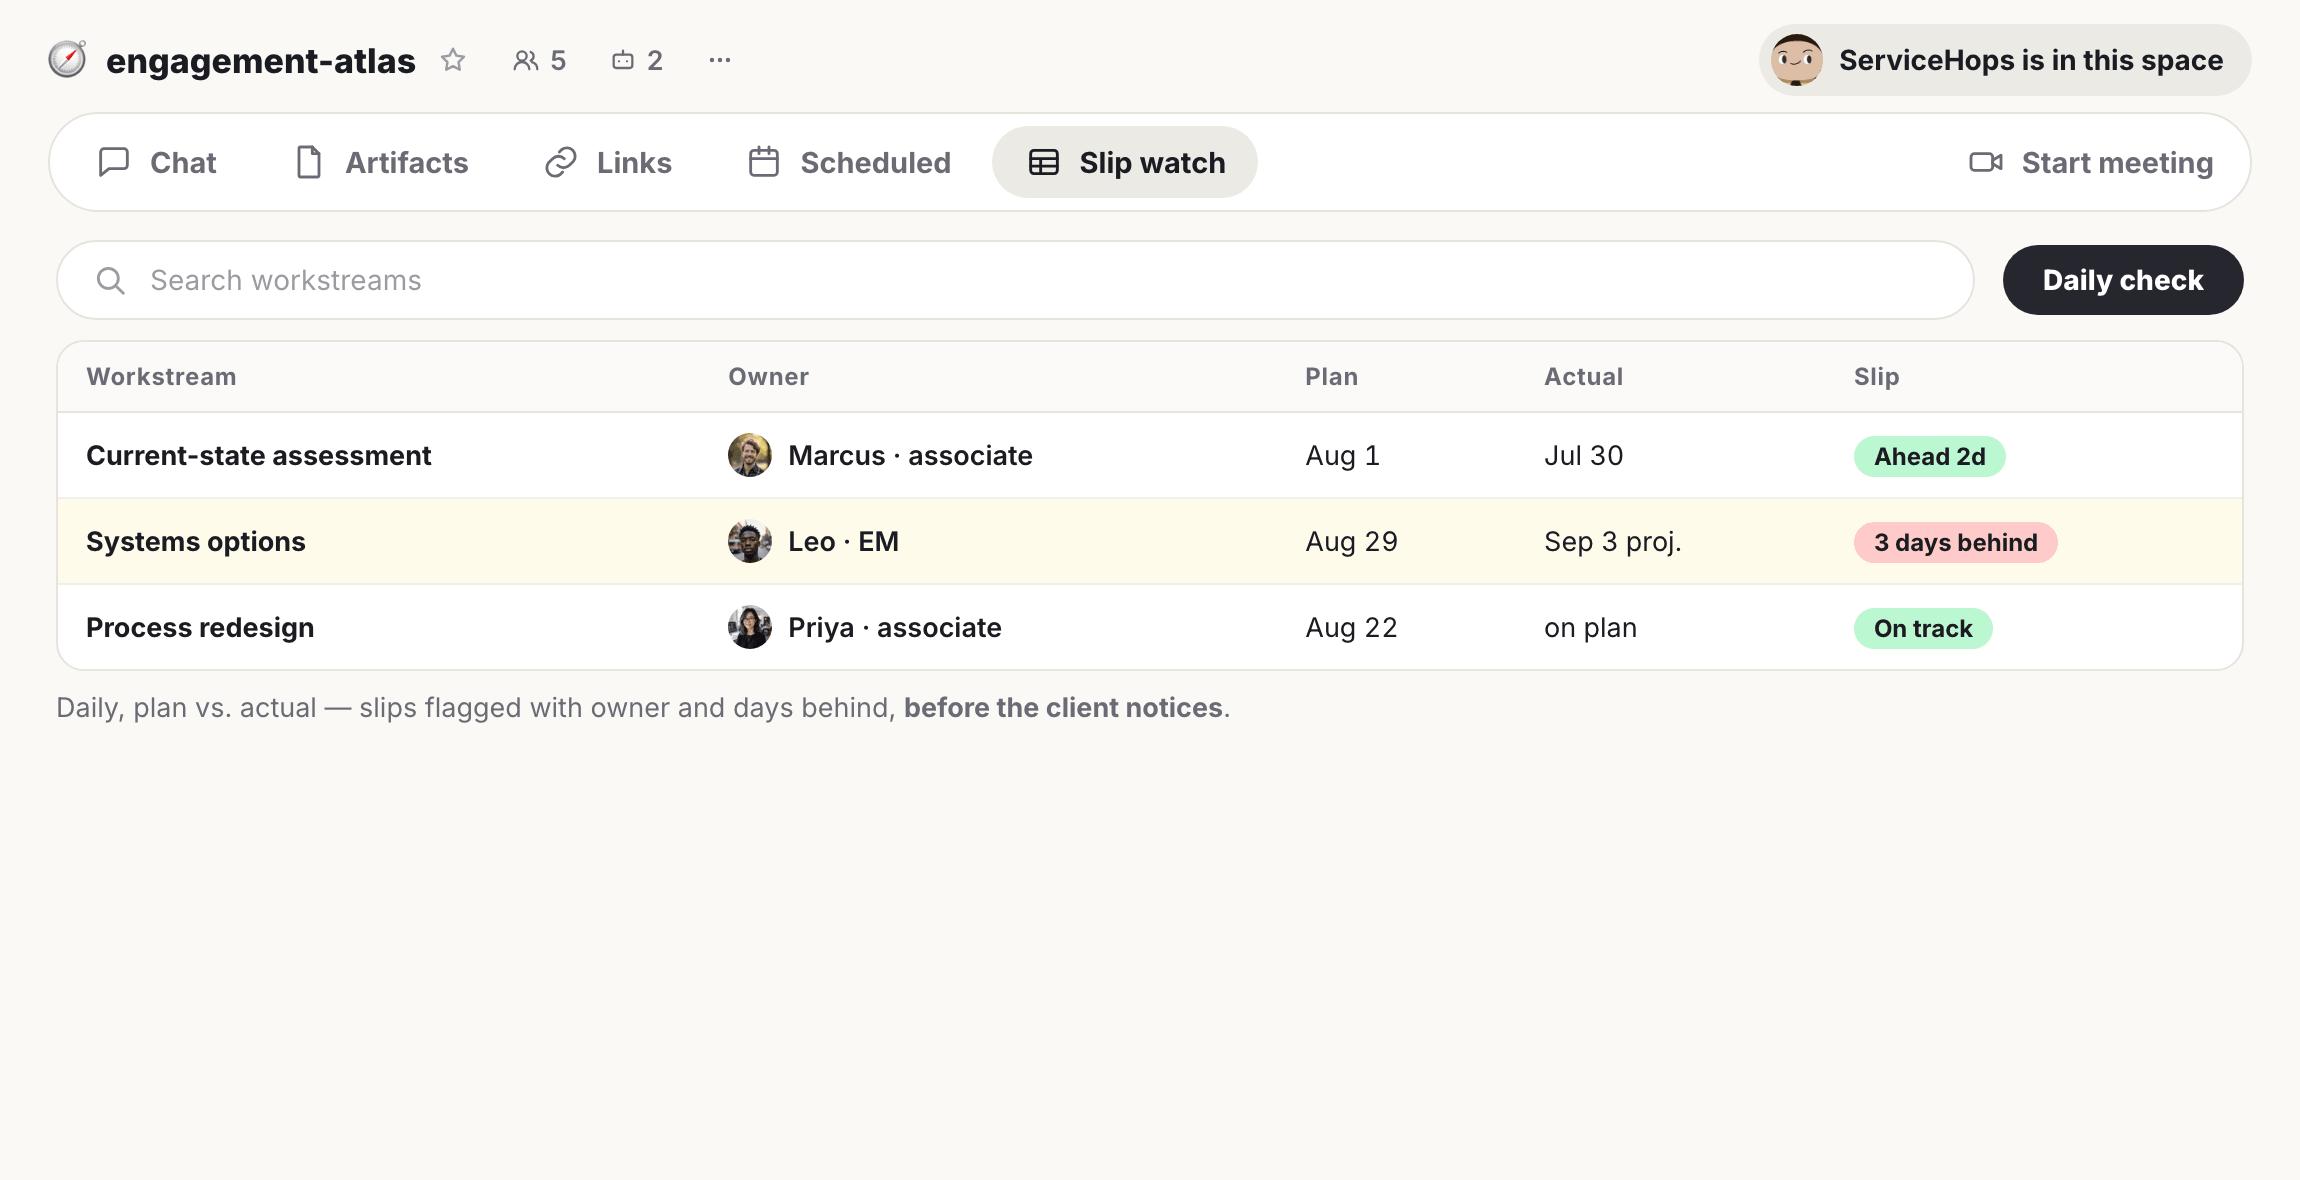The image size is (2300, 1180).
Task: Run the Daily check
Action: pos(2123,280)
